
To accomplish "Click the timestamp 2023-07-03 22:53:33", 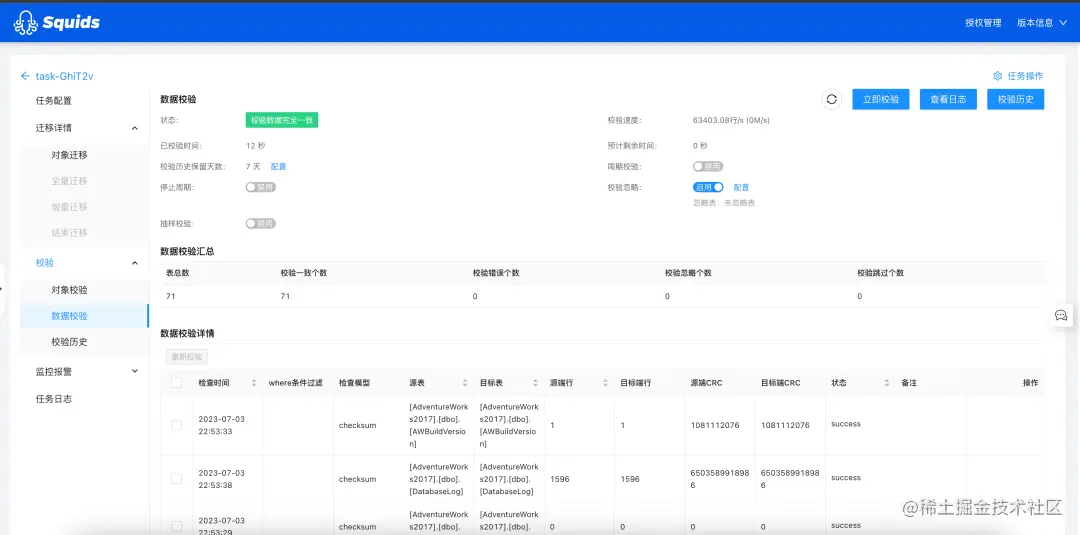I will 221,426.
